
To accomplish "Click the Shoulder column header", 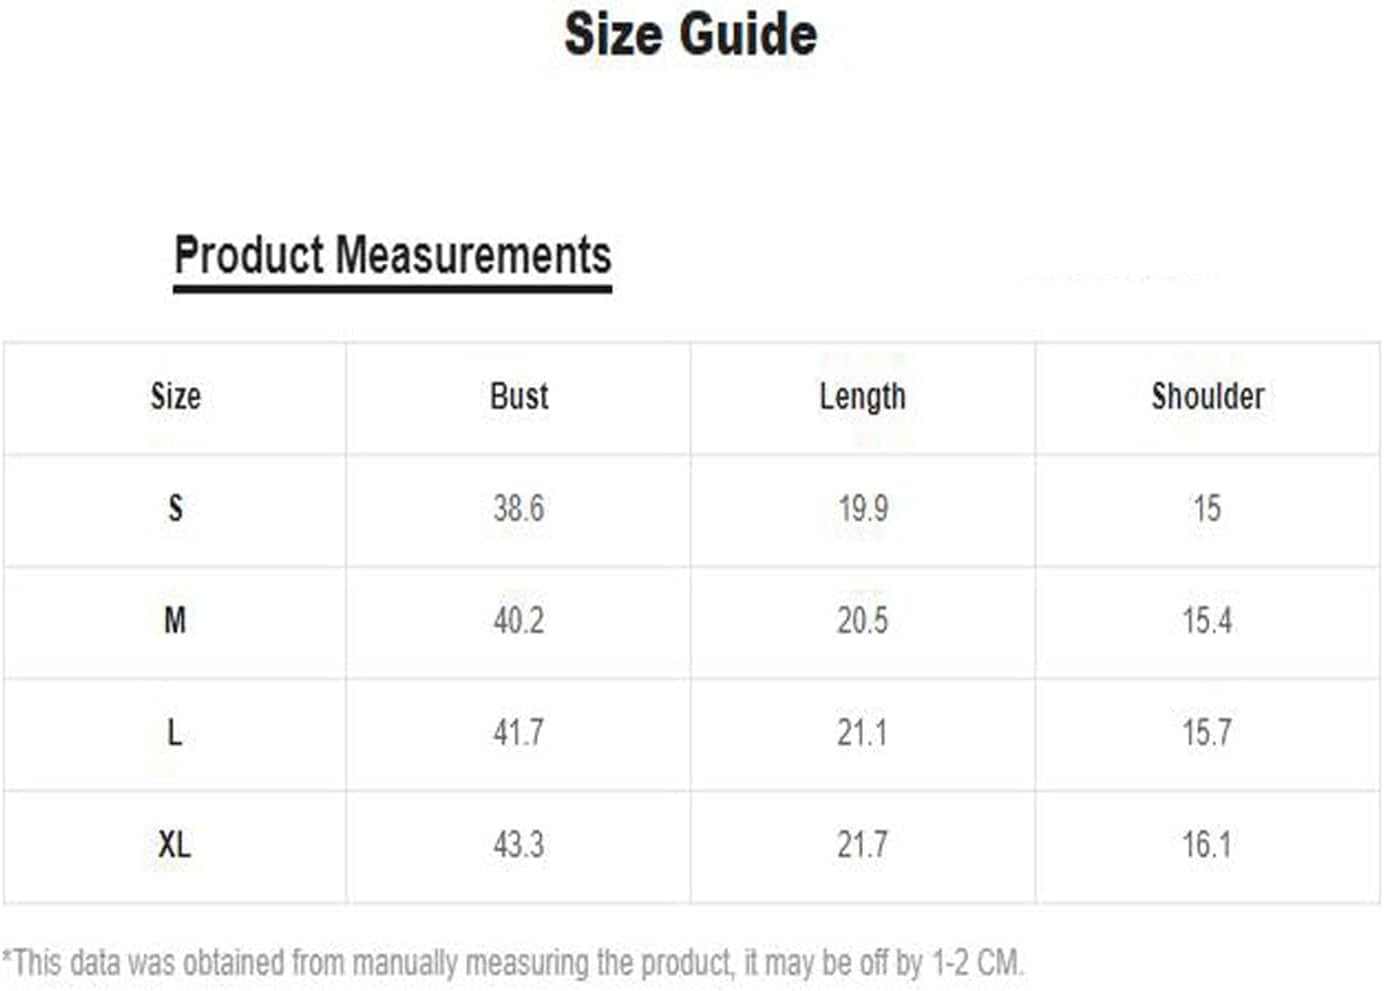I will pyautogui.click(x=1207, y=397).
